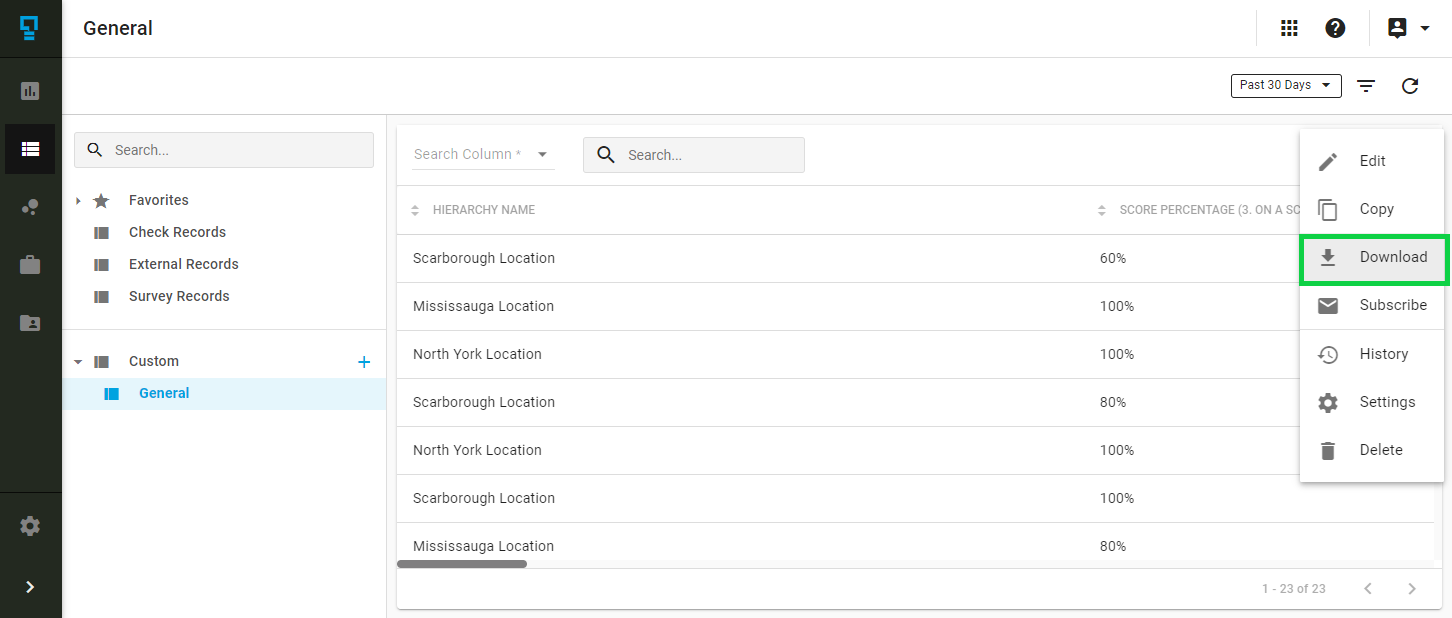The image size is (1452, 618).
Task: Open the briefcase sidebar icon
Action: click(x=30, y=265)
